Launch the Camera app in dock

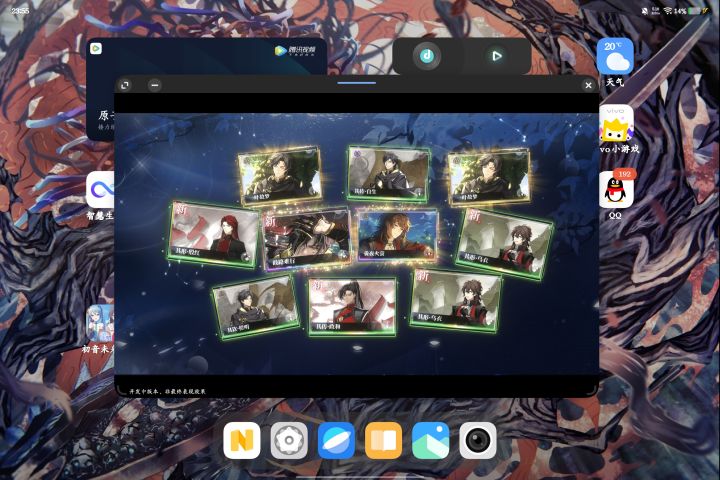coord(478,440)
